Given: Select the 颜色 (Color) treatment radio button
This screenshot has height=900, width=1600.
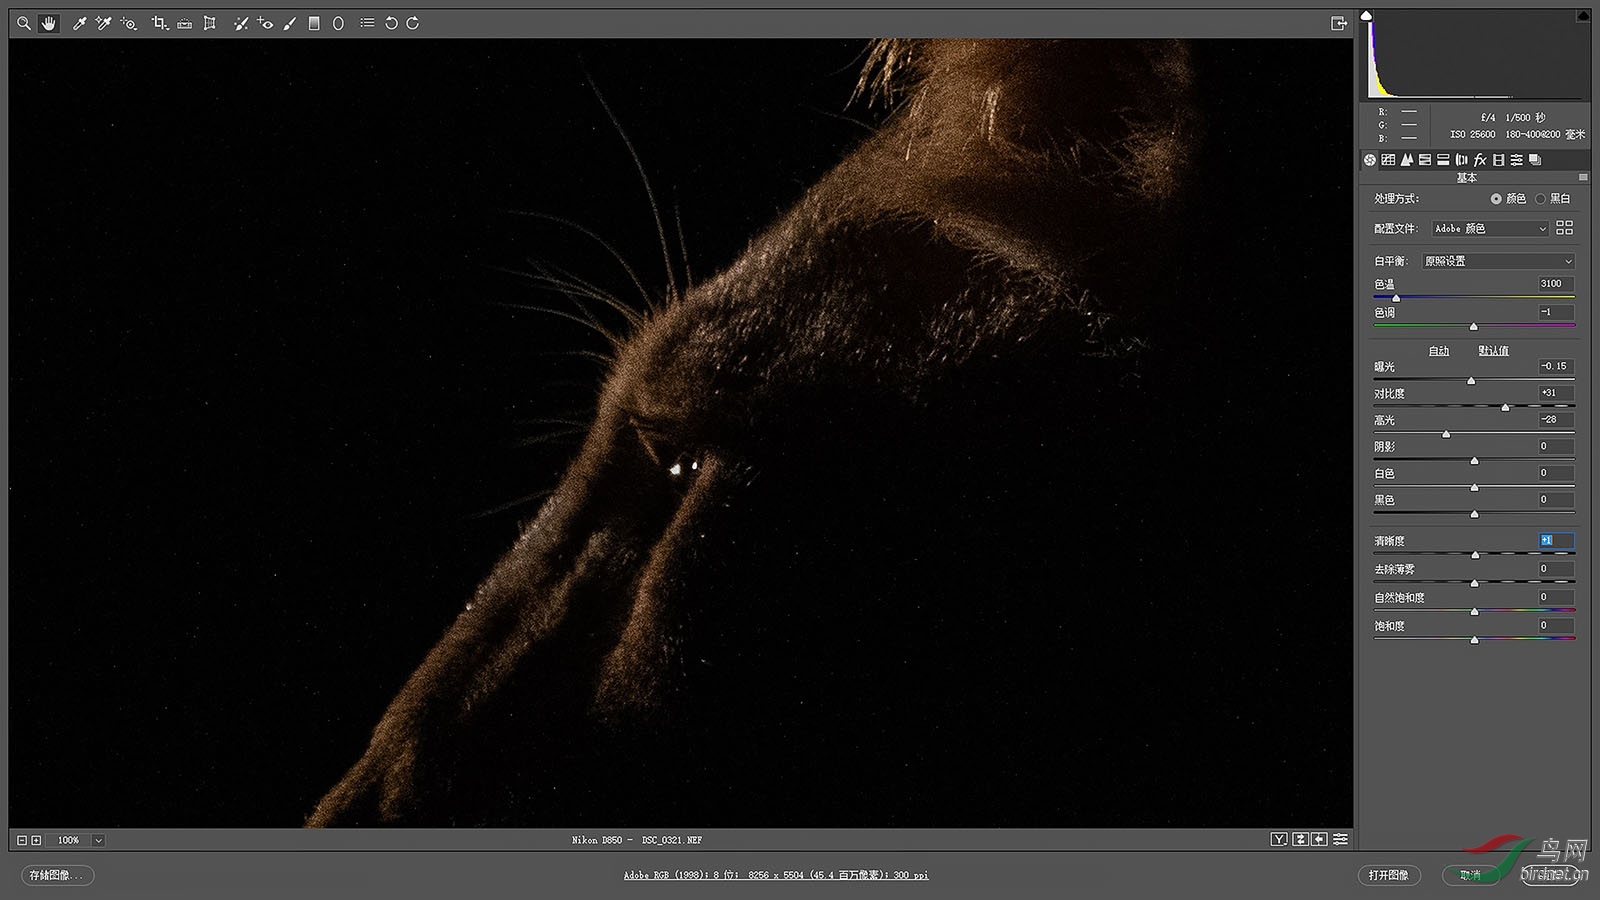Looking at the screenshot, I should 1496,199.
